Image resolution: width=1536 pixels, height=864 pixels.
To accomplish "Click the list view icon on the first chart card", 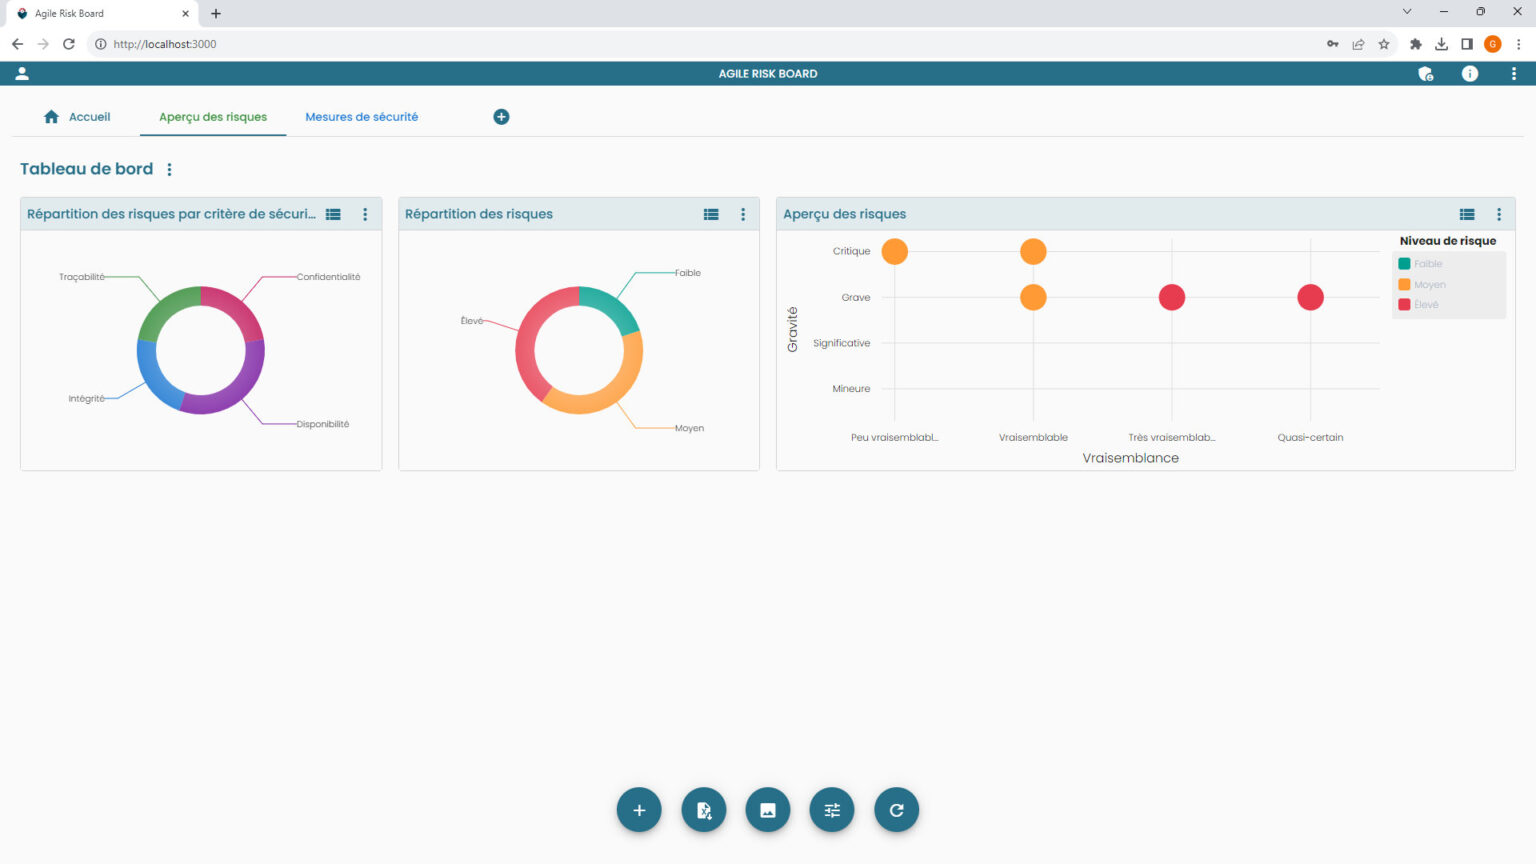I will (x=333, y=214).
